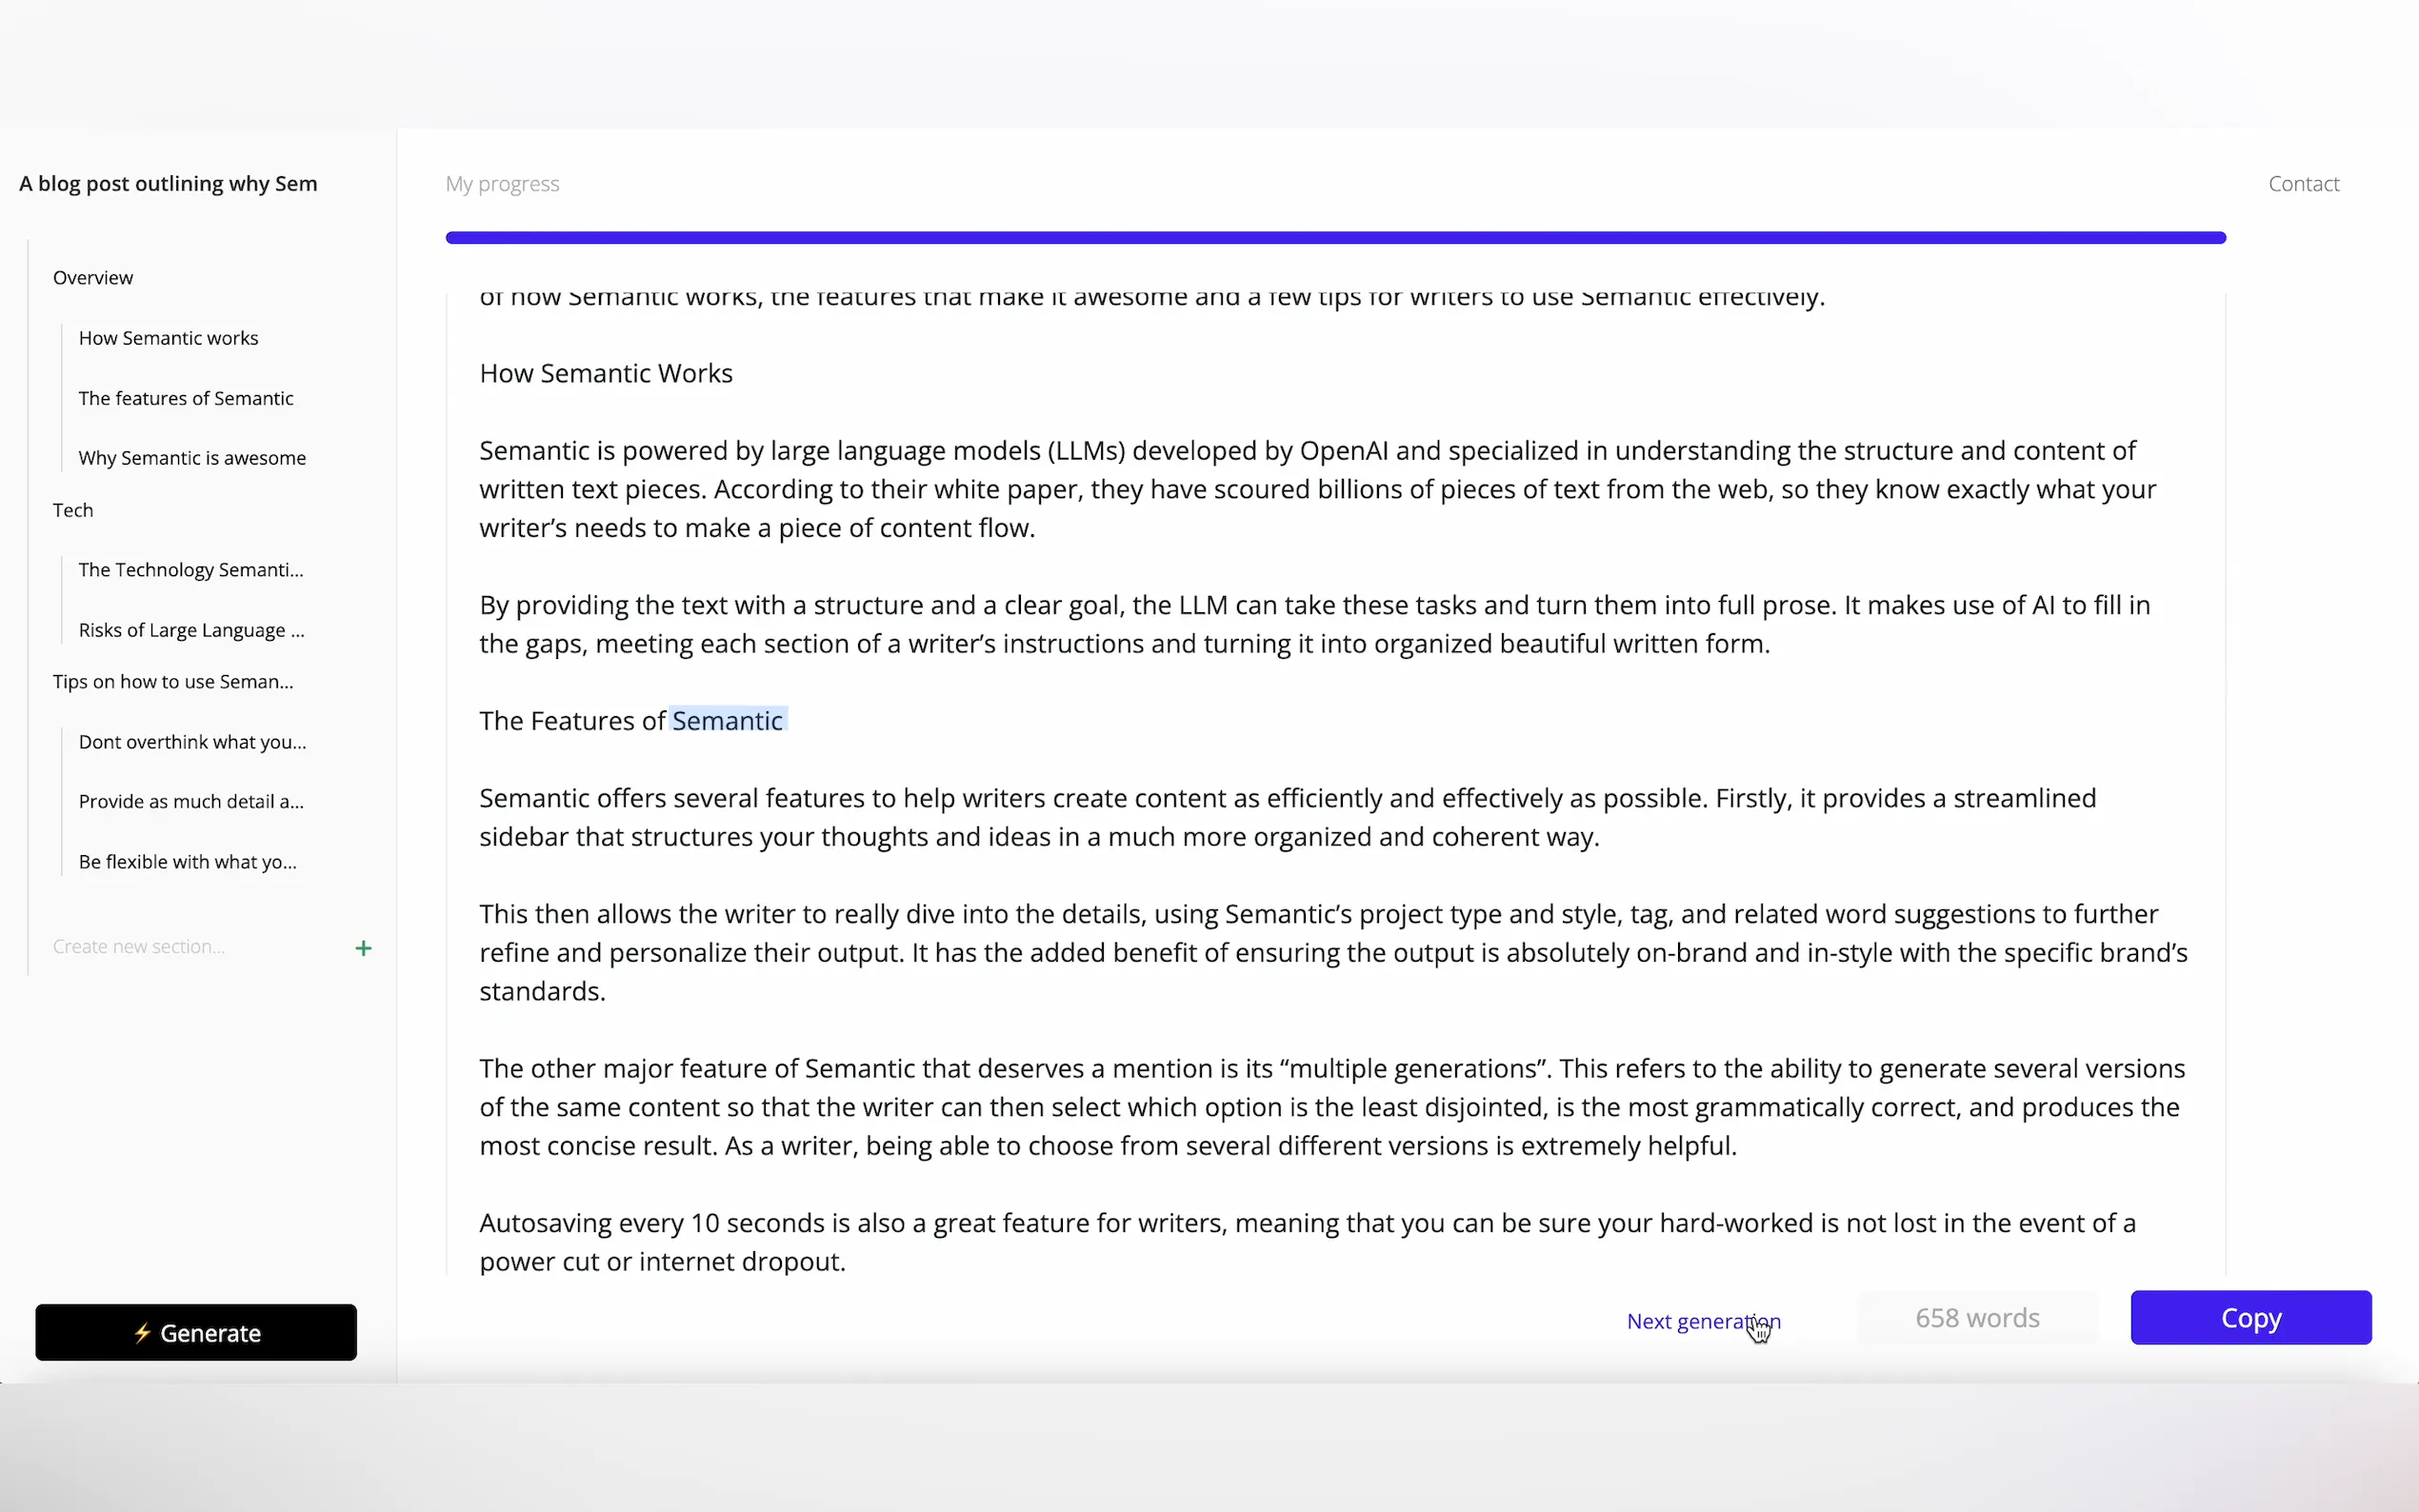Select The features of Semantic item
Viewport: 2419px width, 1512px height.
[186, 398]
